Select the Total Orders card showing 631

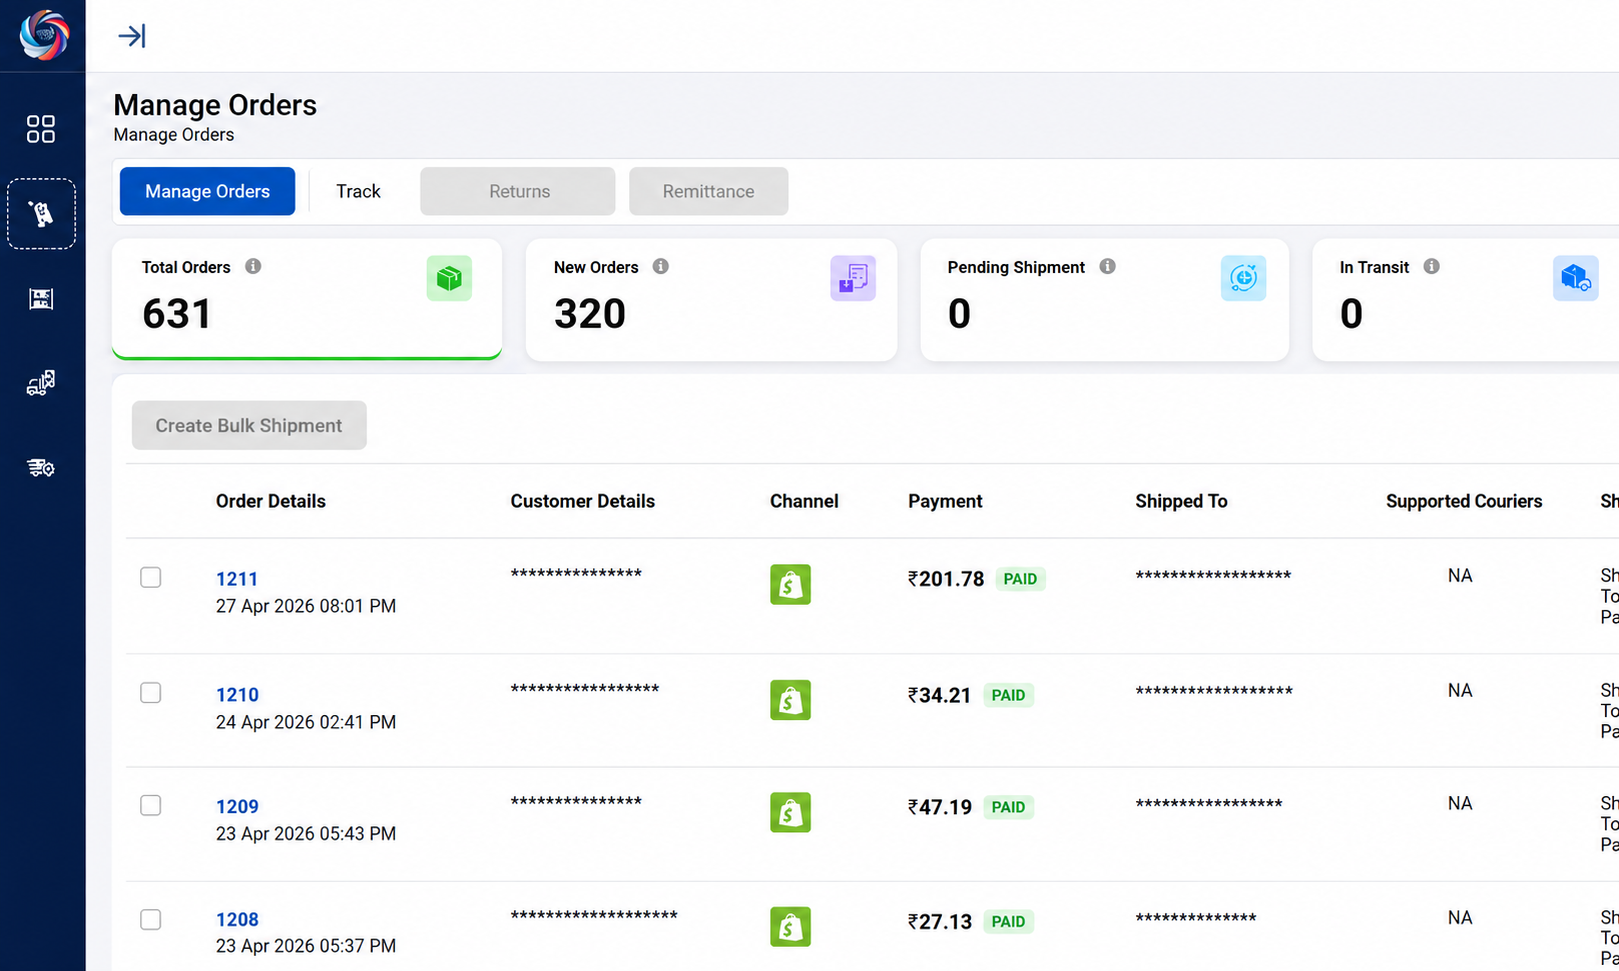coord(307,299)
